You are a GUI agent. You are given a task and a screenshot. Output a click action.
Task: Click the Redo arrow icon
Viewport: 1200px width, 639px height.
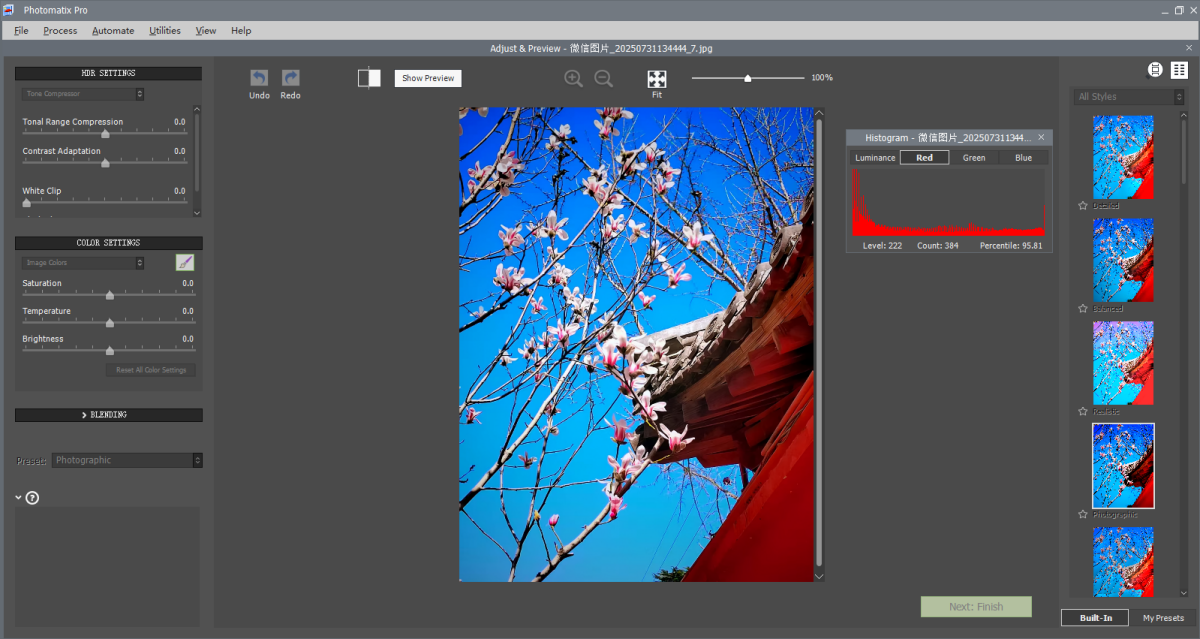[x=290, y=78]
